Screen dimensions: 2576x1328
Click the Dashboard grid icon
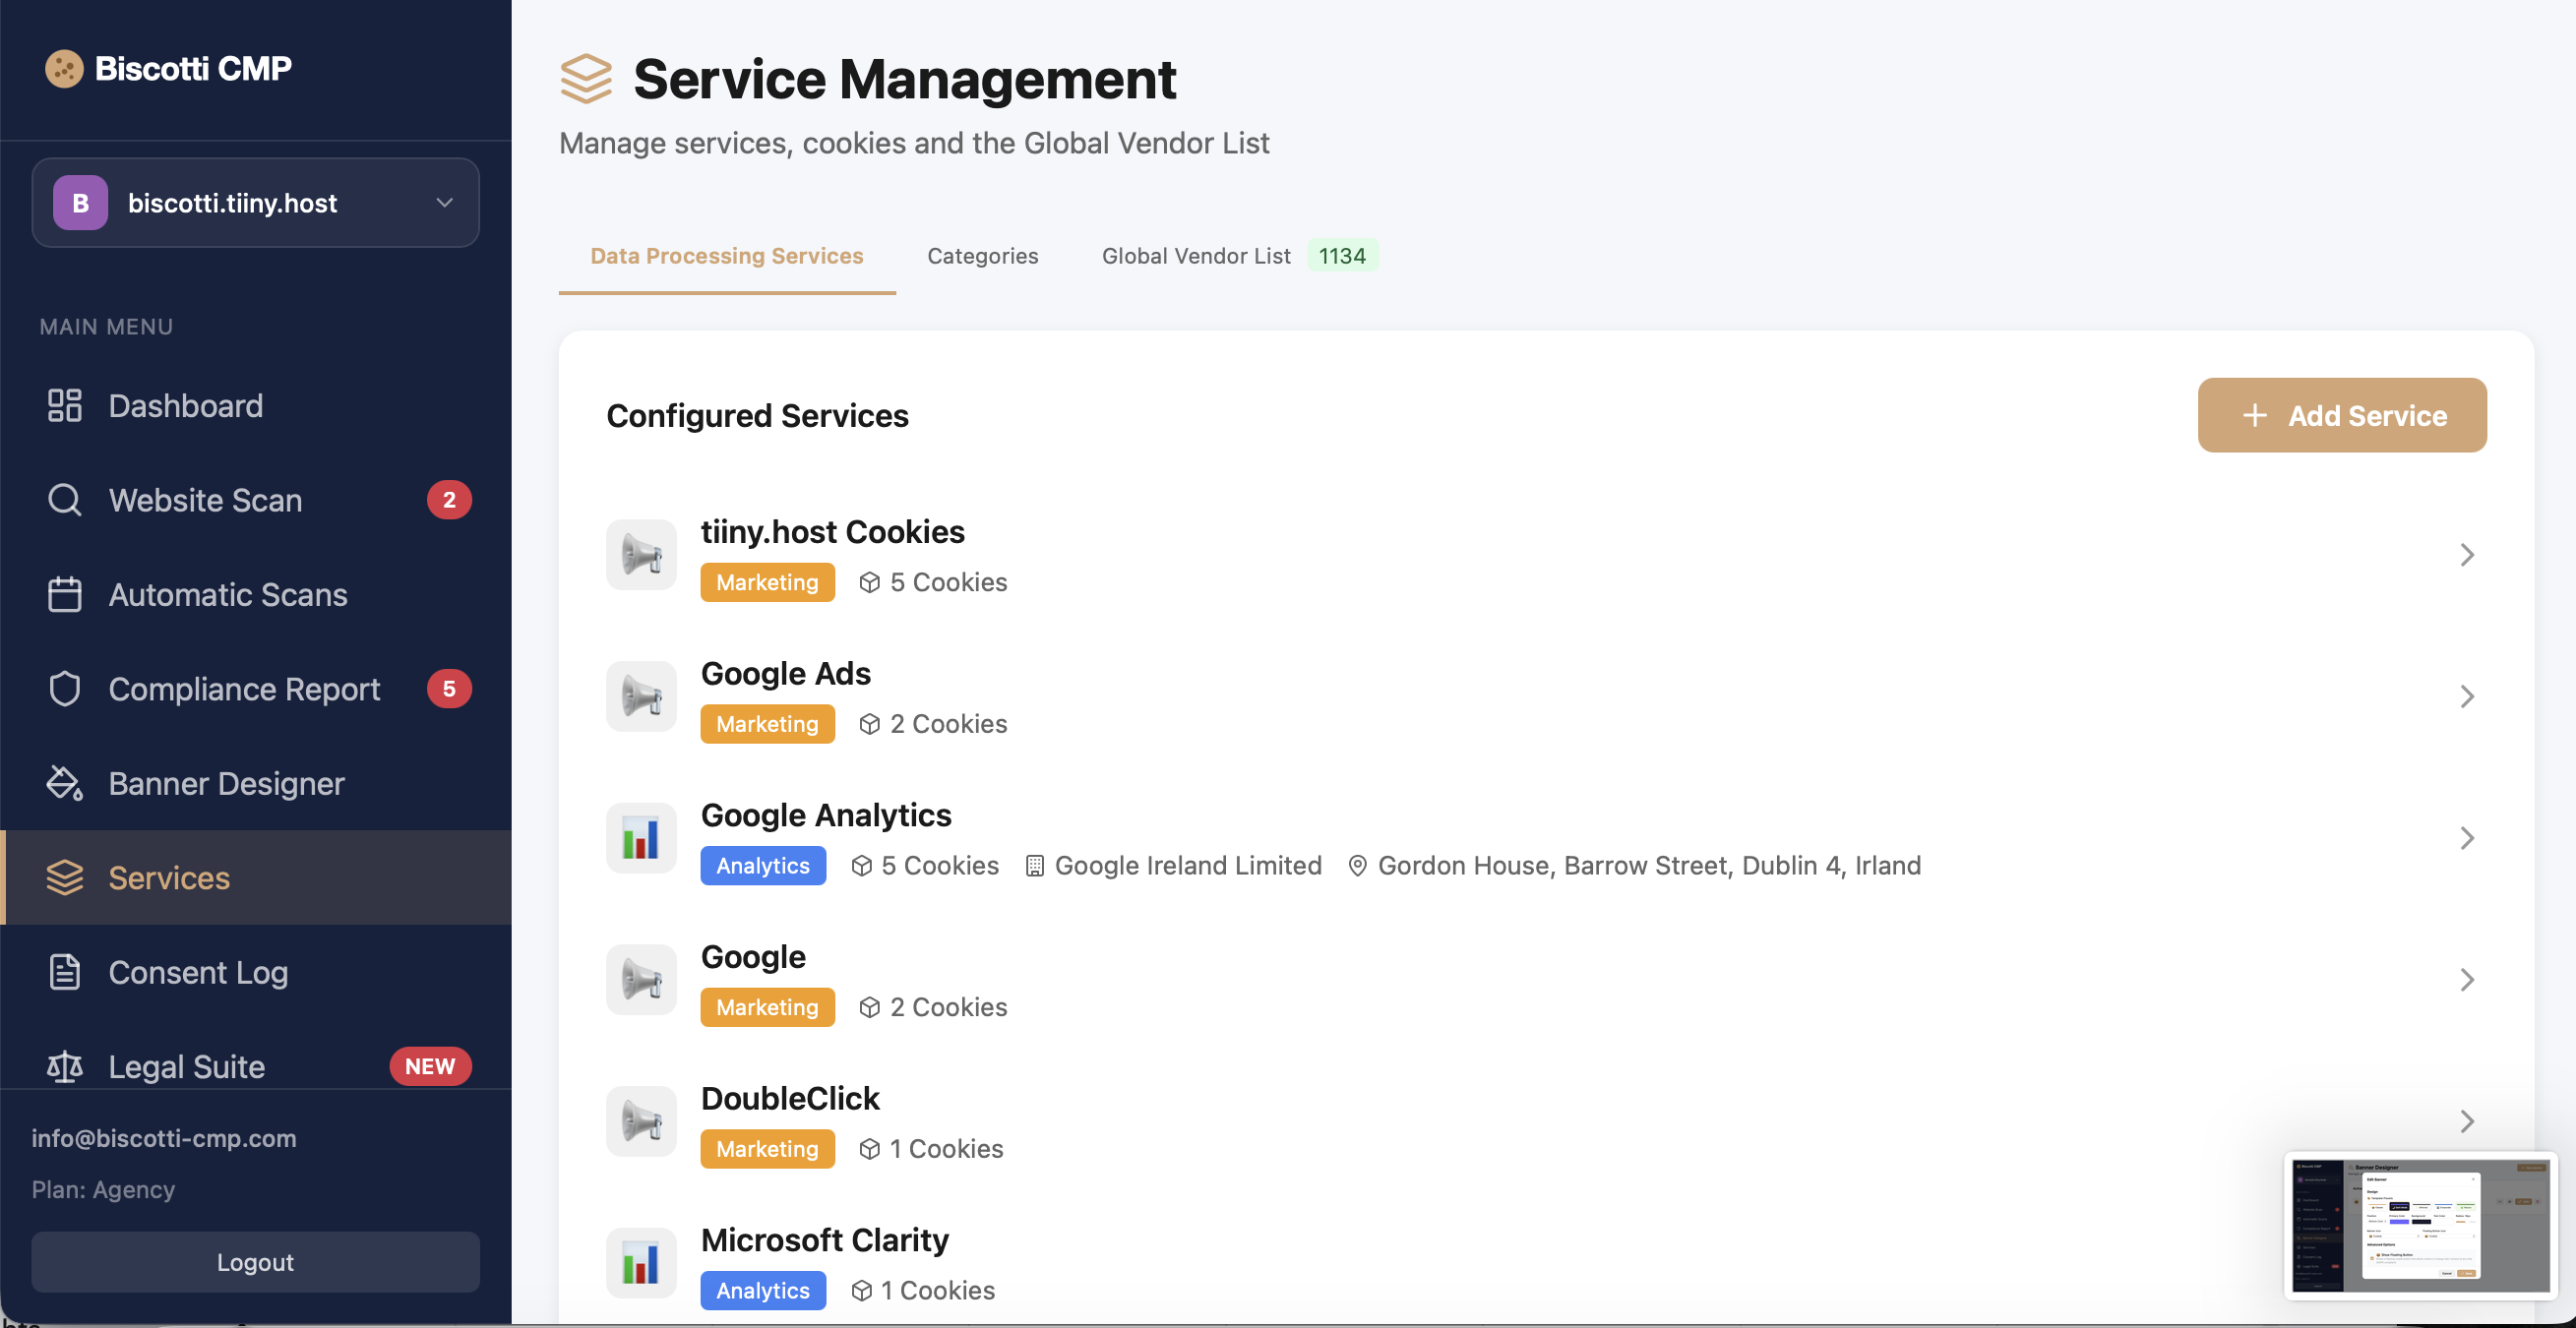[64, 405]
